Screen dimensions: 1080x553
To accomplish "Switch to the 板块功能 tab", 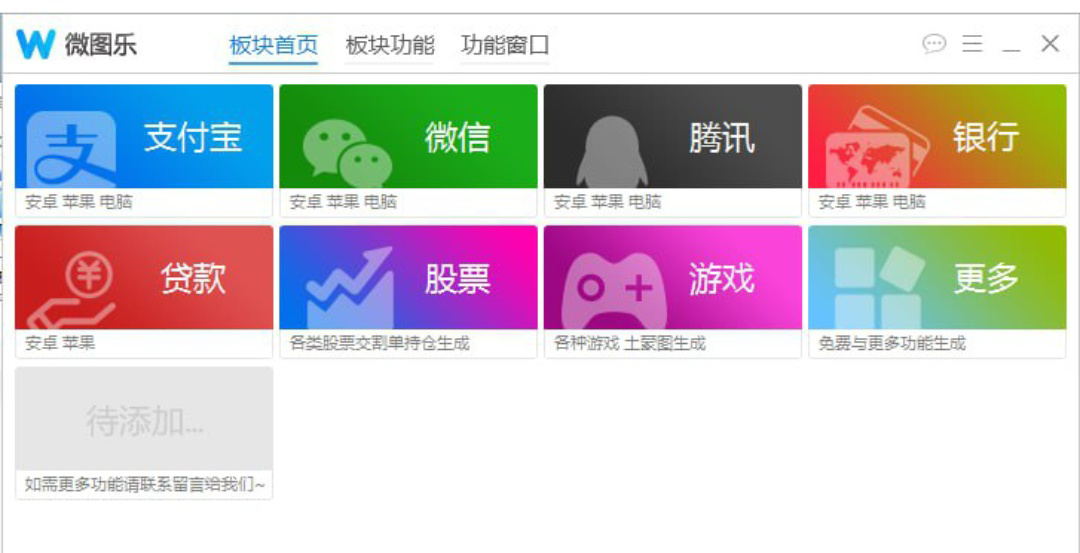I will [390, 45].
